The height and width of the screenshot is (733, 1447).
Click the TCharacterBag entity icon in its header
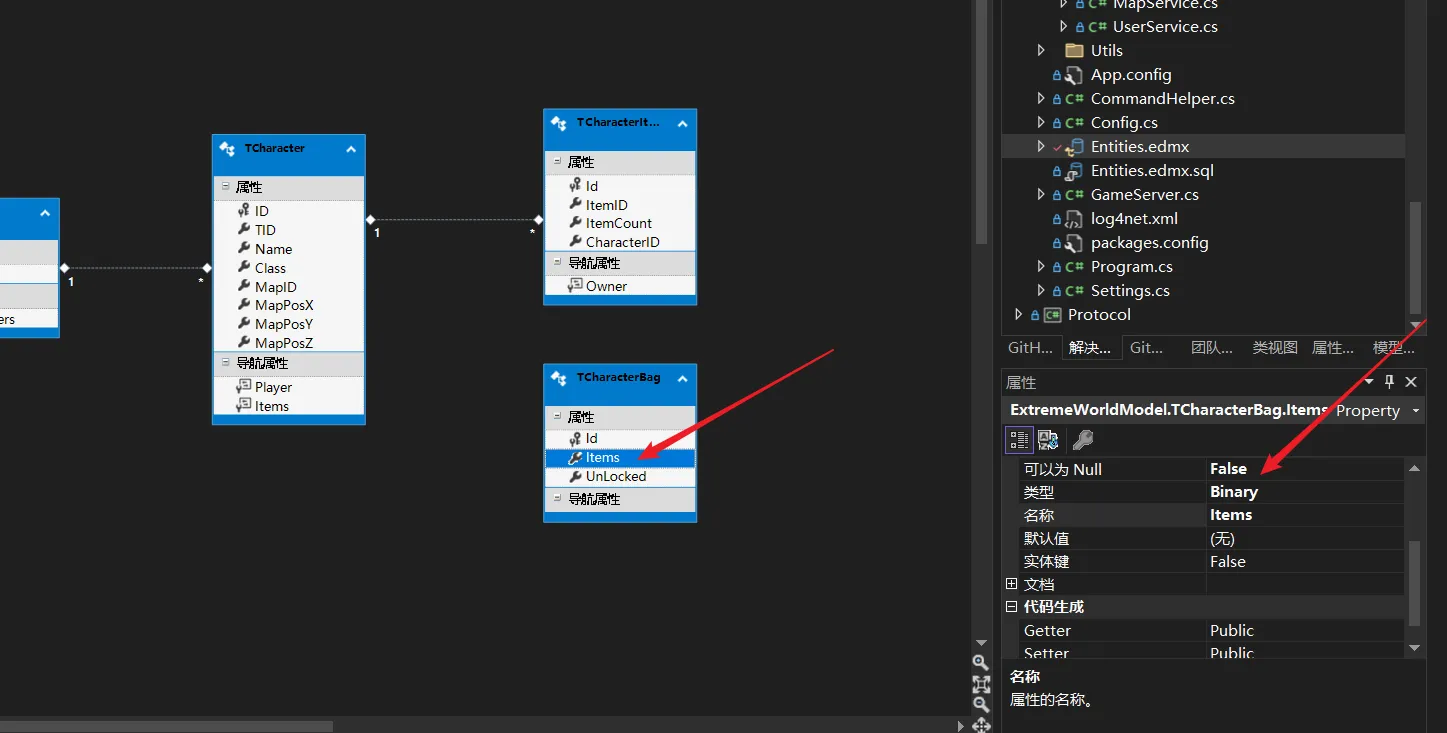(559, 378)
